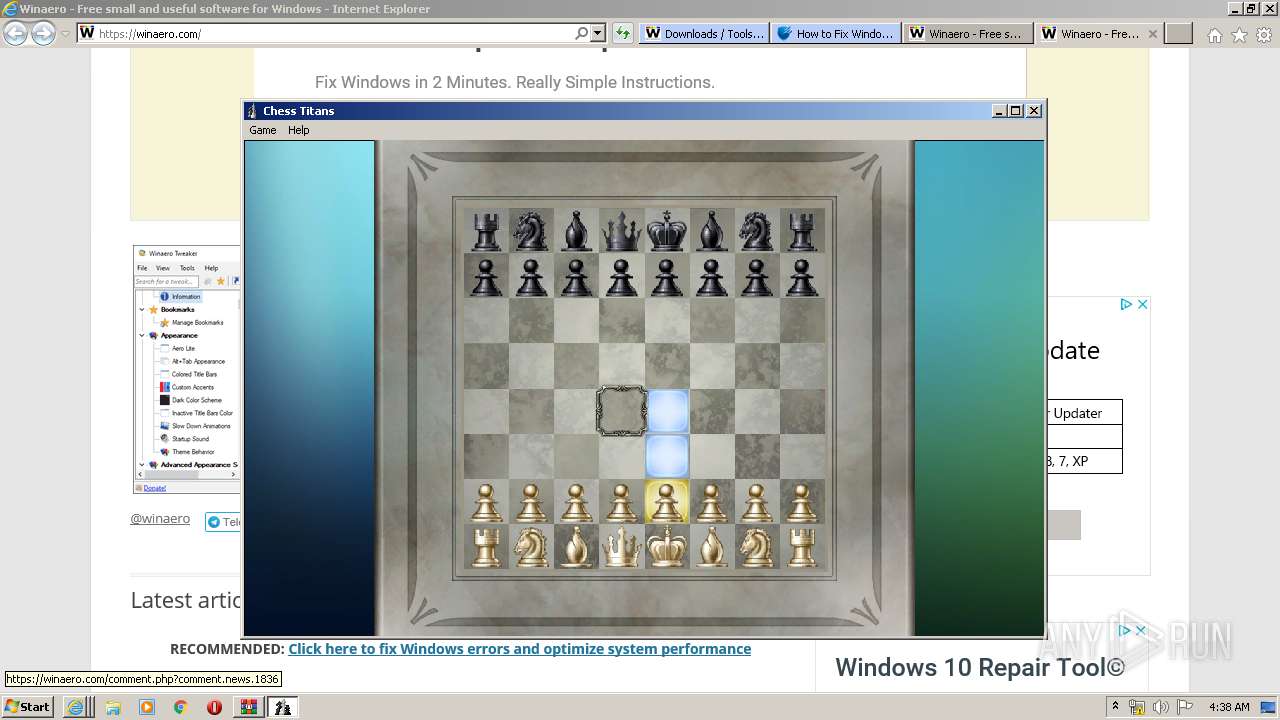Image resolution: width=1280 pixels, height=720 pixels.
Task: Click the black pawn on e7
Action: (x=667, y=276)
